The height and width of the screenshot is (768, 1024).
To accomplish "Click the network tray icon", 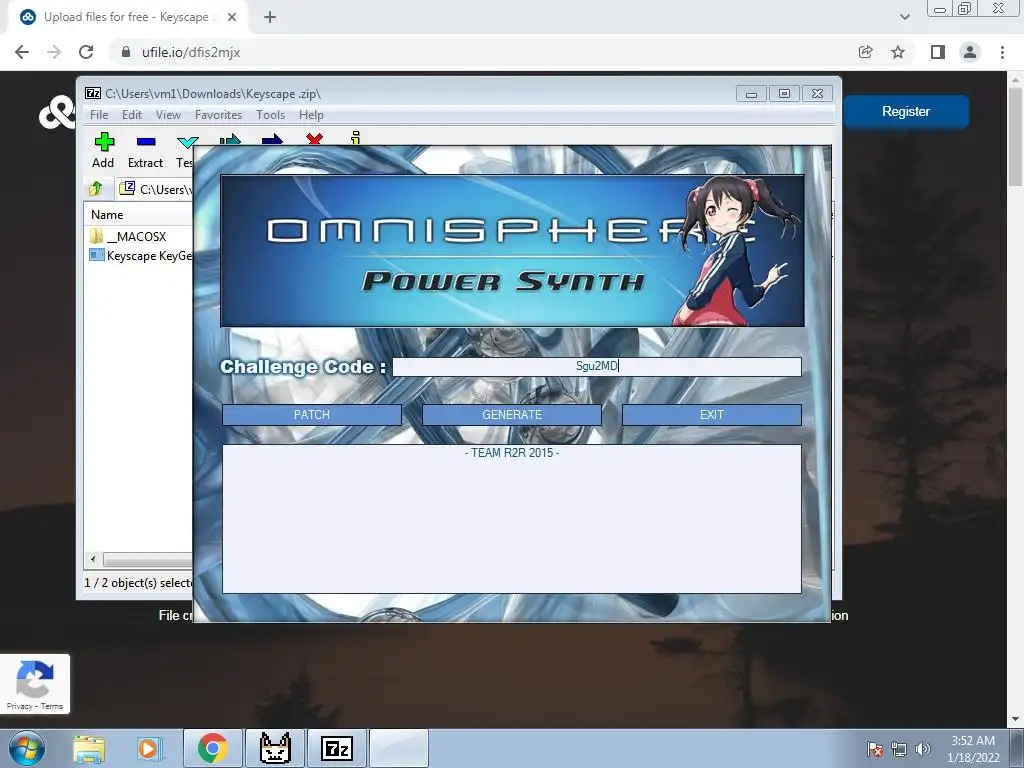I will pyautogui.click(x=899, y=749).
